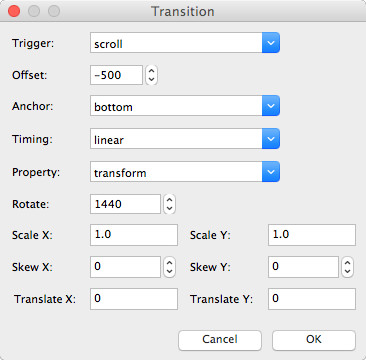
Task: Select the Scale X input field
Action: tap(134, 235)
